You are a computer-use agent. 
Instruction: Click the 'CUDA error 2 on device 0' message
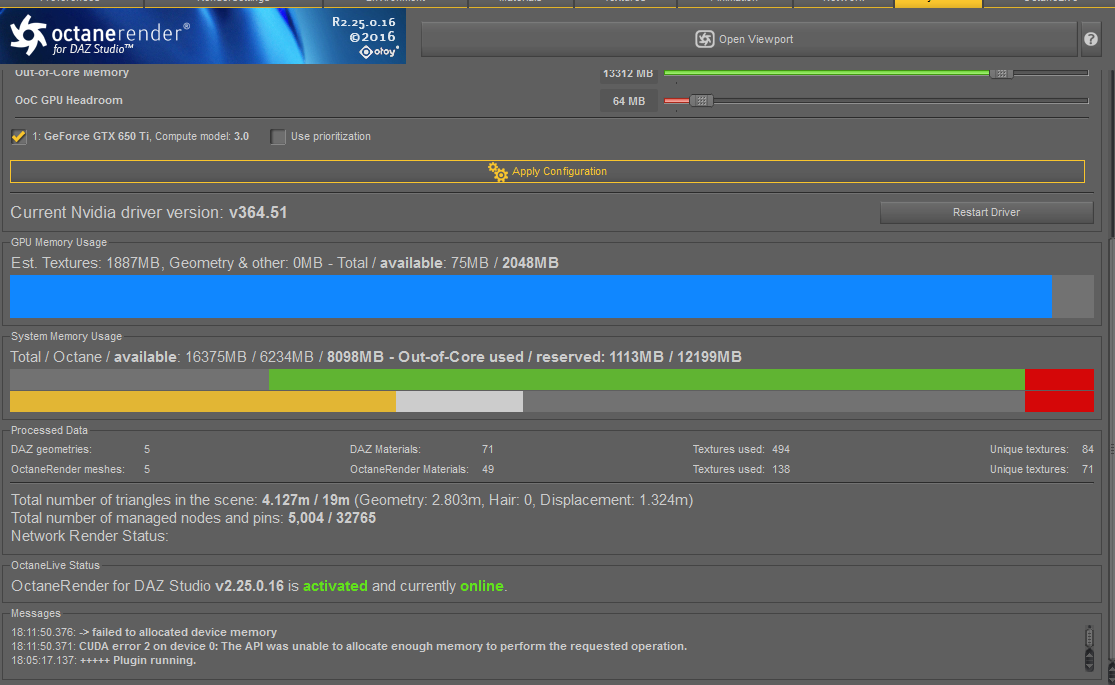(348, 647)
